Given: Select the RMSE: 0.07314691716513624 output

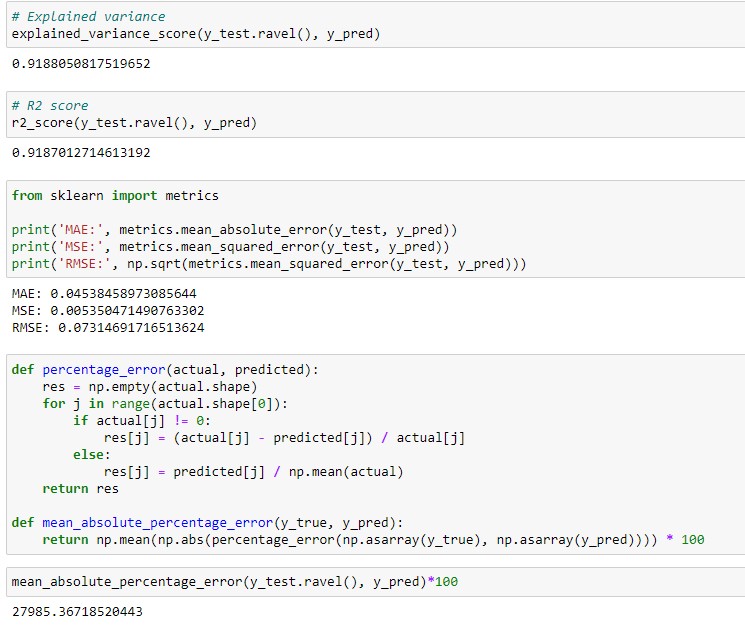Looking at the screenshot, I should click(108, 328).
